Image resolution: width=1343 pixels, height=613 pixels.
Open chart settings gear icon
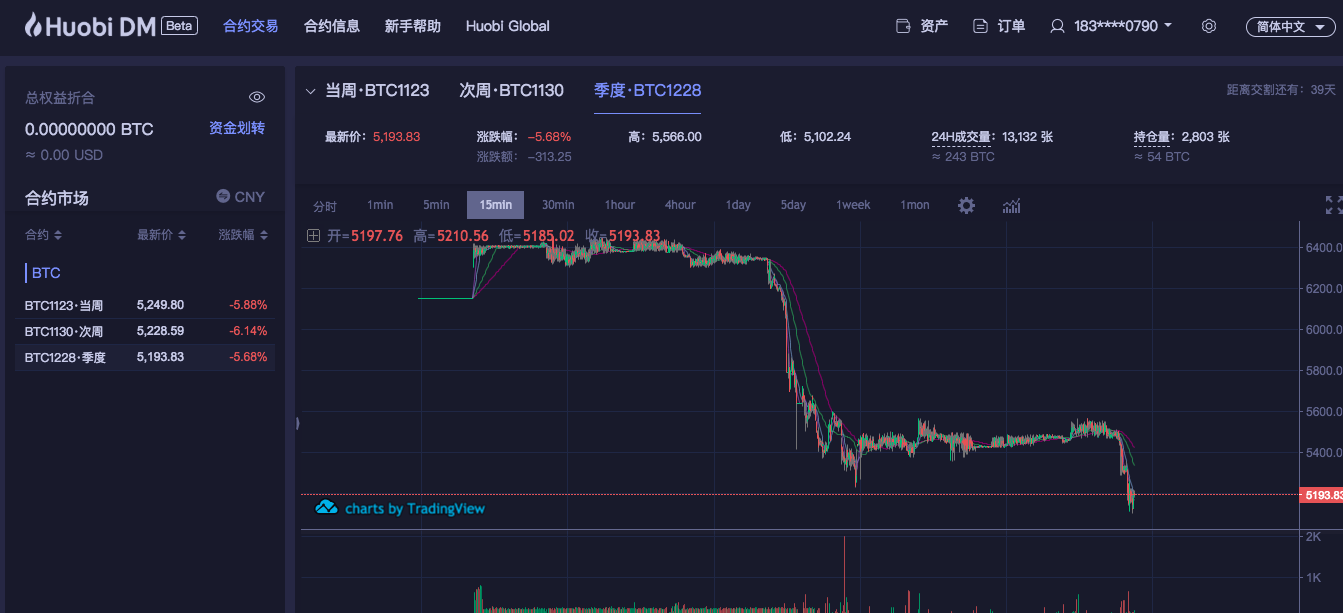(966, 205)
